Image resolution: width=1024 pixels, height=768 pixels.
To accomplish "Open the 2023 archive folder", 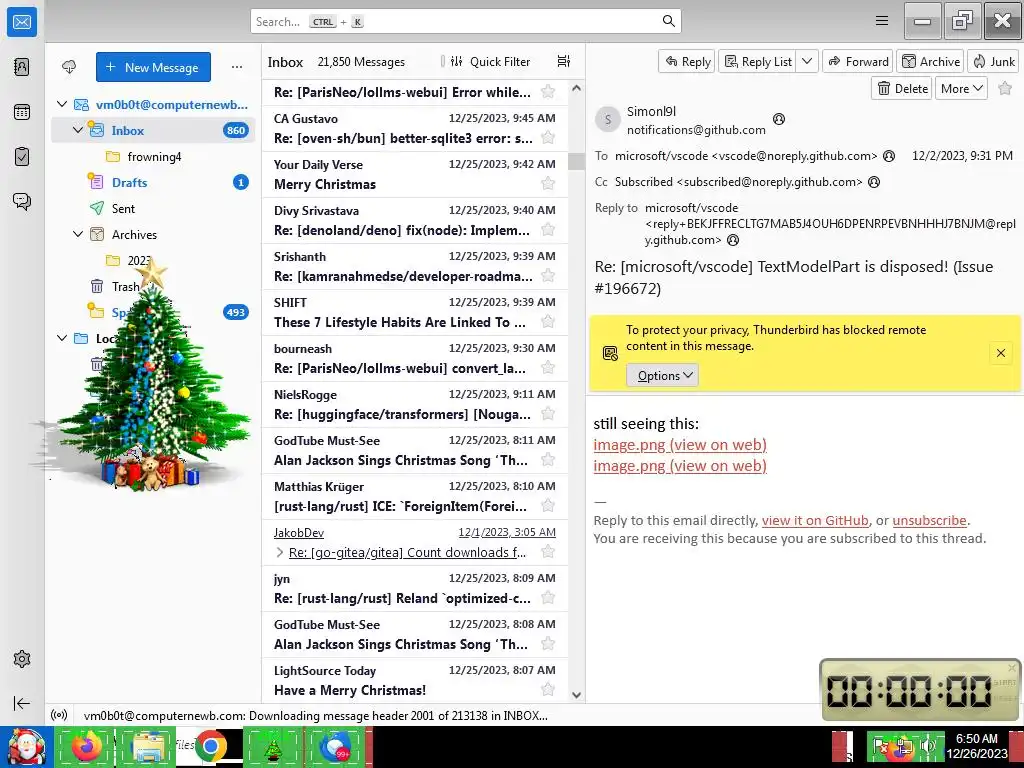I will (x=153, y=261).
